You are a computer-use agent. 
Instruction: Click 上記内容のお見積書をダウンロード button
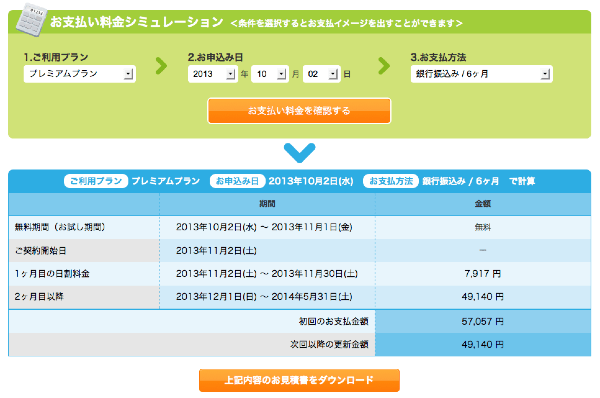click(x=299, y=380)
